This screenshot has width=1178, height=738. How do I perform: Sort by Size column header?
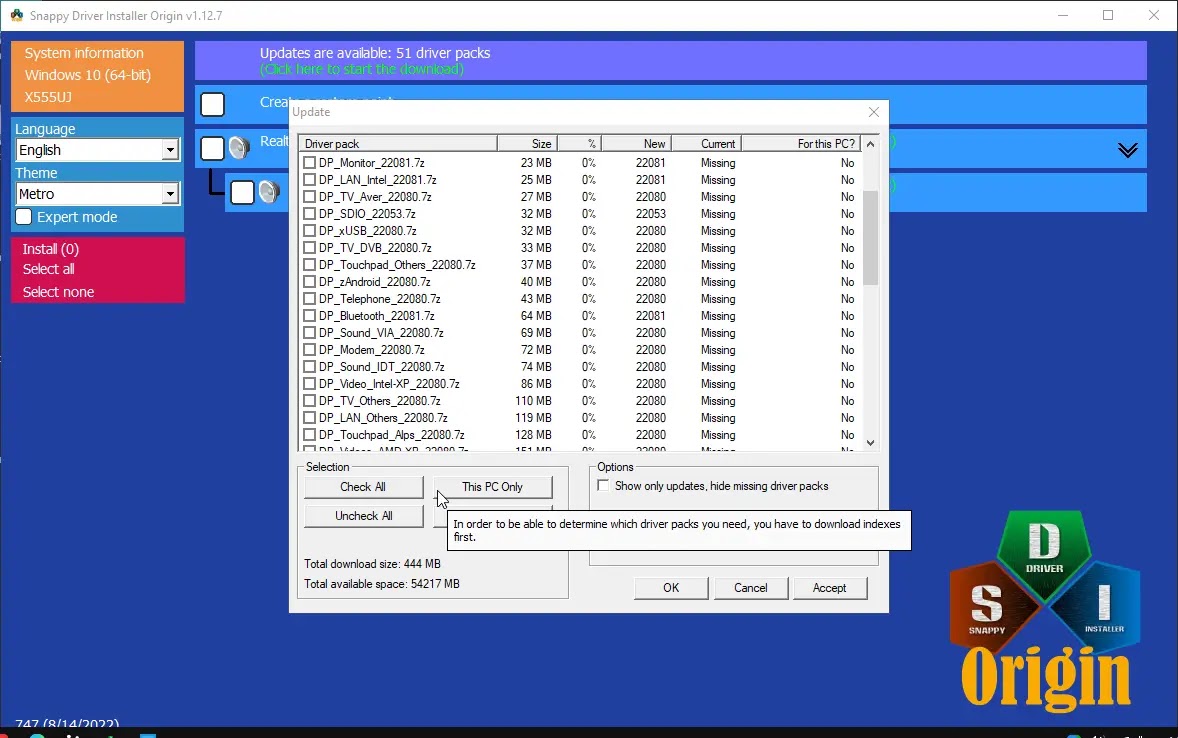coord(527,144)
